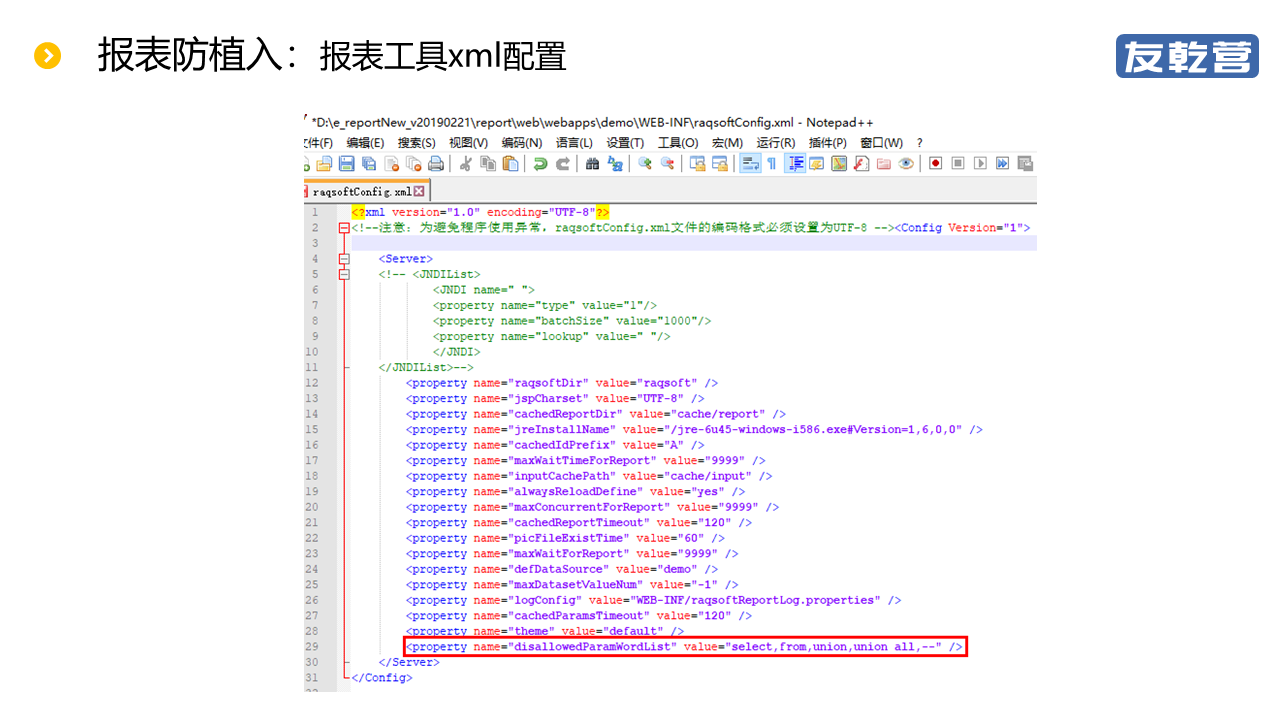Save the current recorded macro icon
The width and height of the screenshot is (1280, 720).
(x=1025, y=164)
